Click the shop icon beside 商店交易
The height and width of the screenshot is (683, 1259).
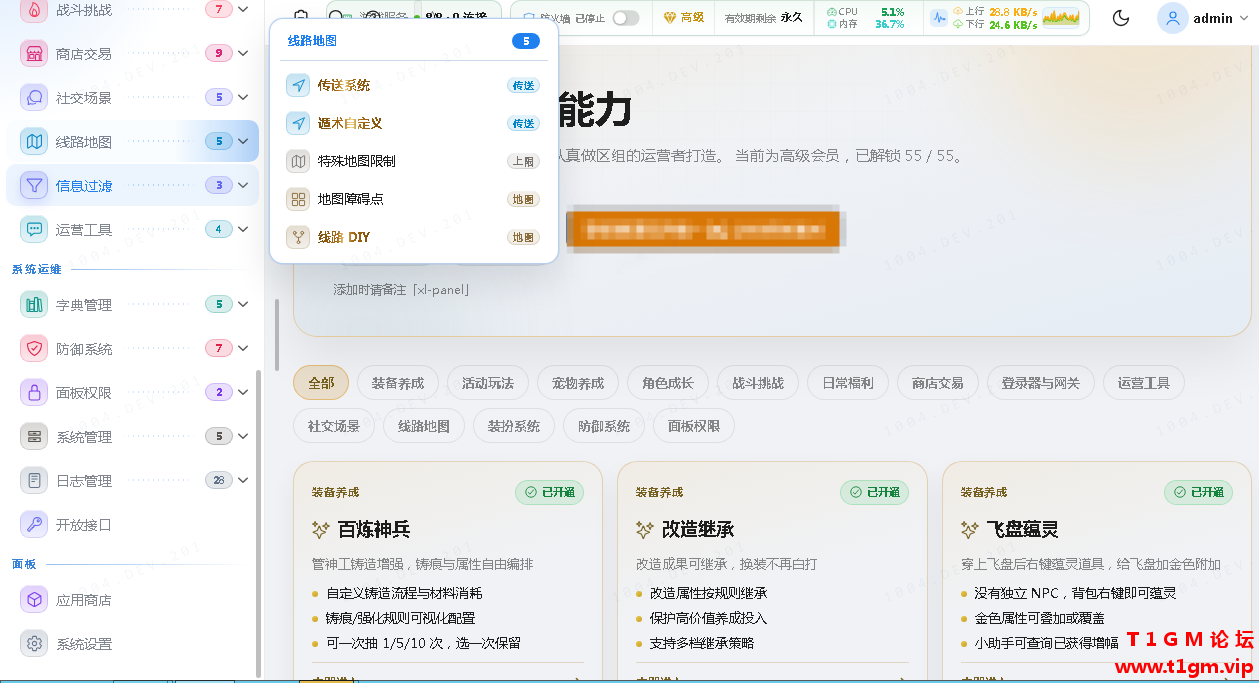pos(35,54)
